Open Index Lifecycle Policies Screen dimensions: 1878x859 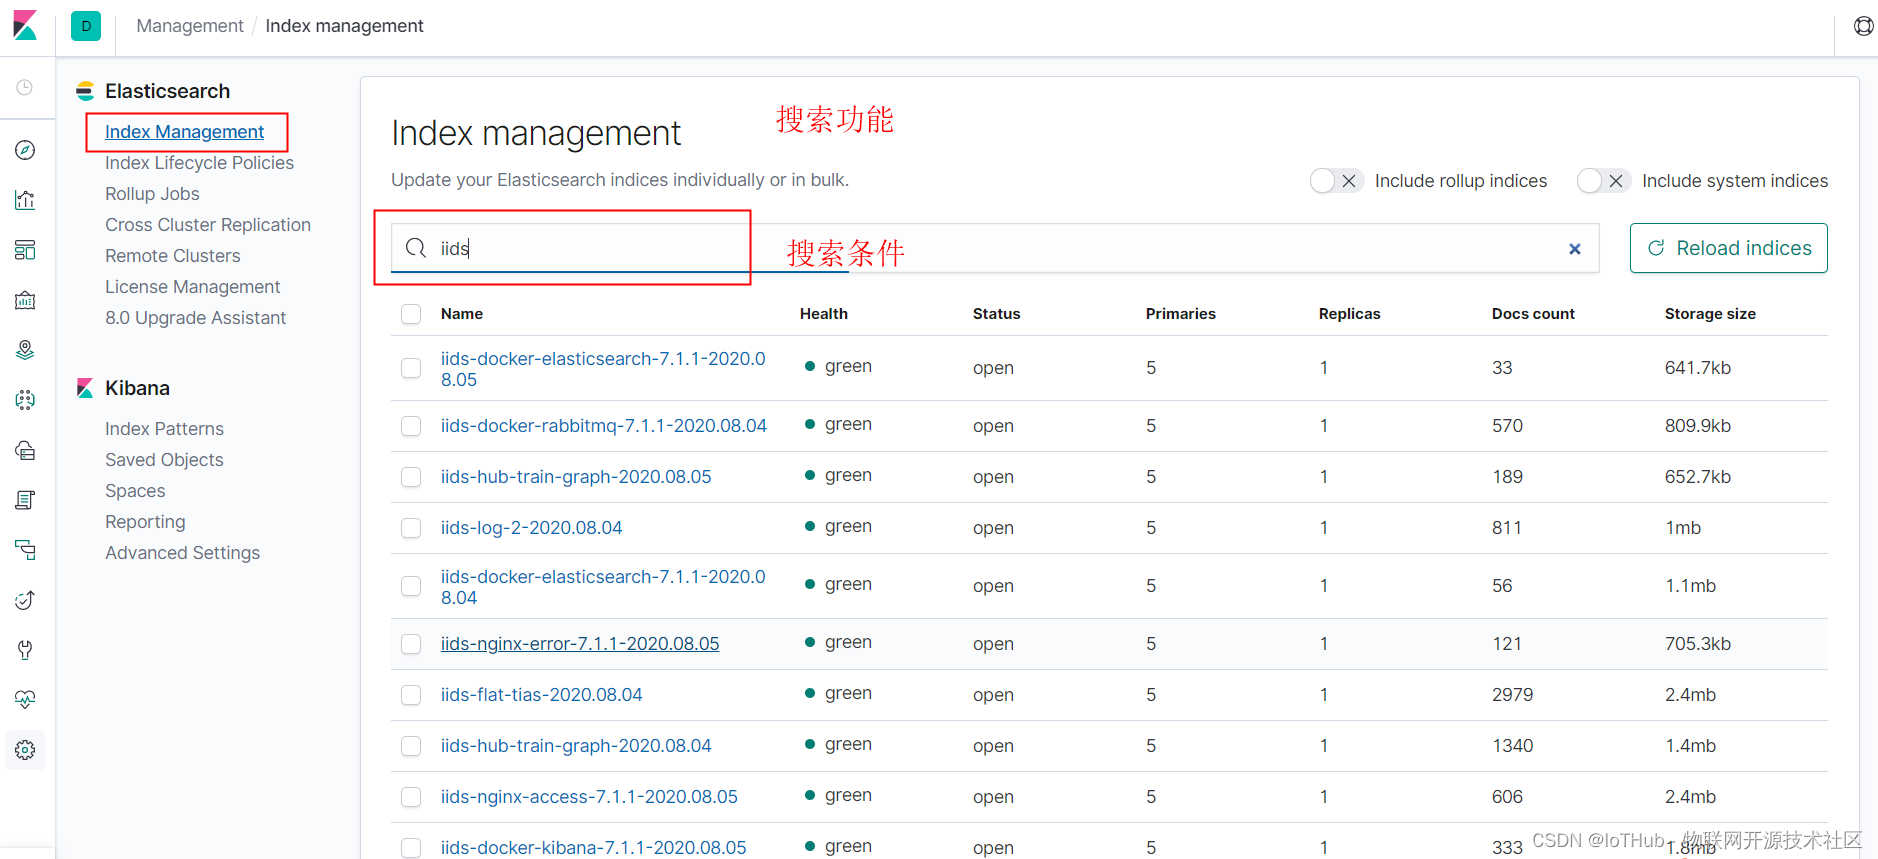(x=199, y=163)
